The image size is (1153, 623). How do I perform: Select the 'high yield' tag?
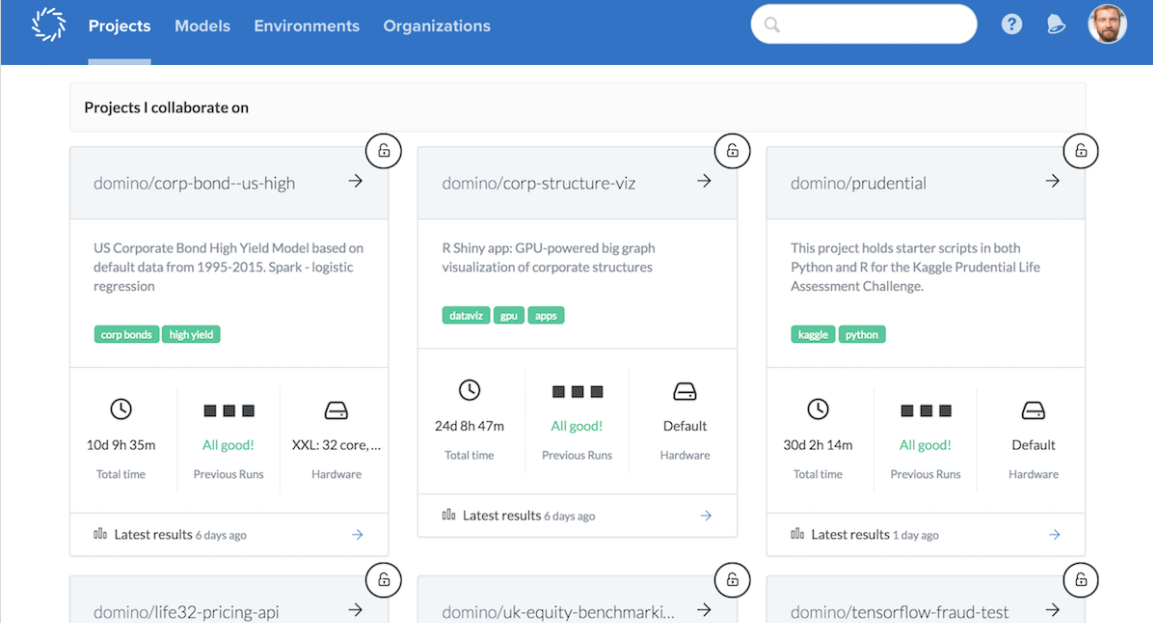191,335
